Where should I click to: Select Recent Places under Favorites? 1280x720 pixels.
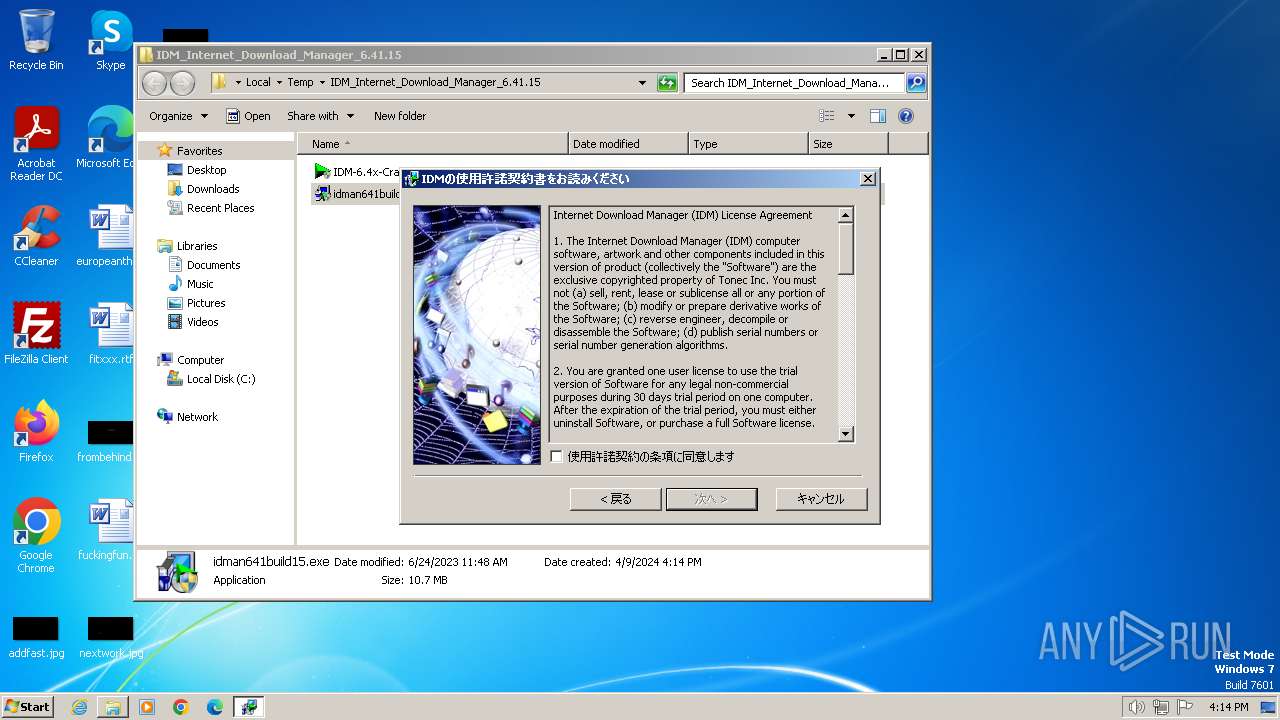[x=220, y=208]
